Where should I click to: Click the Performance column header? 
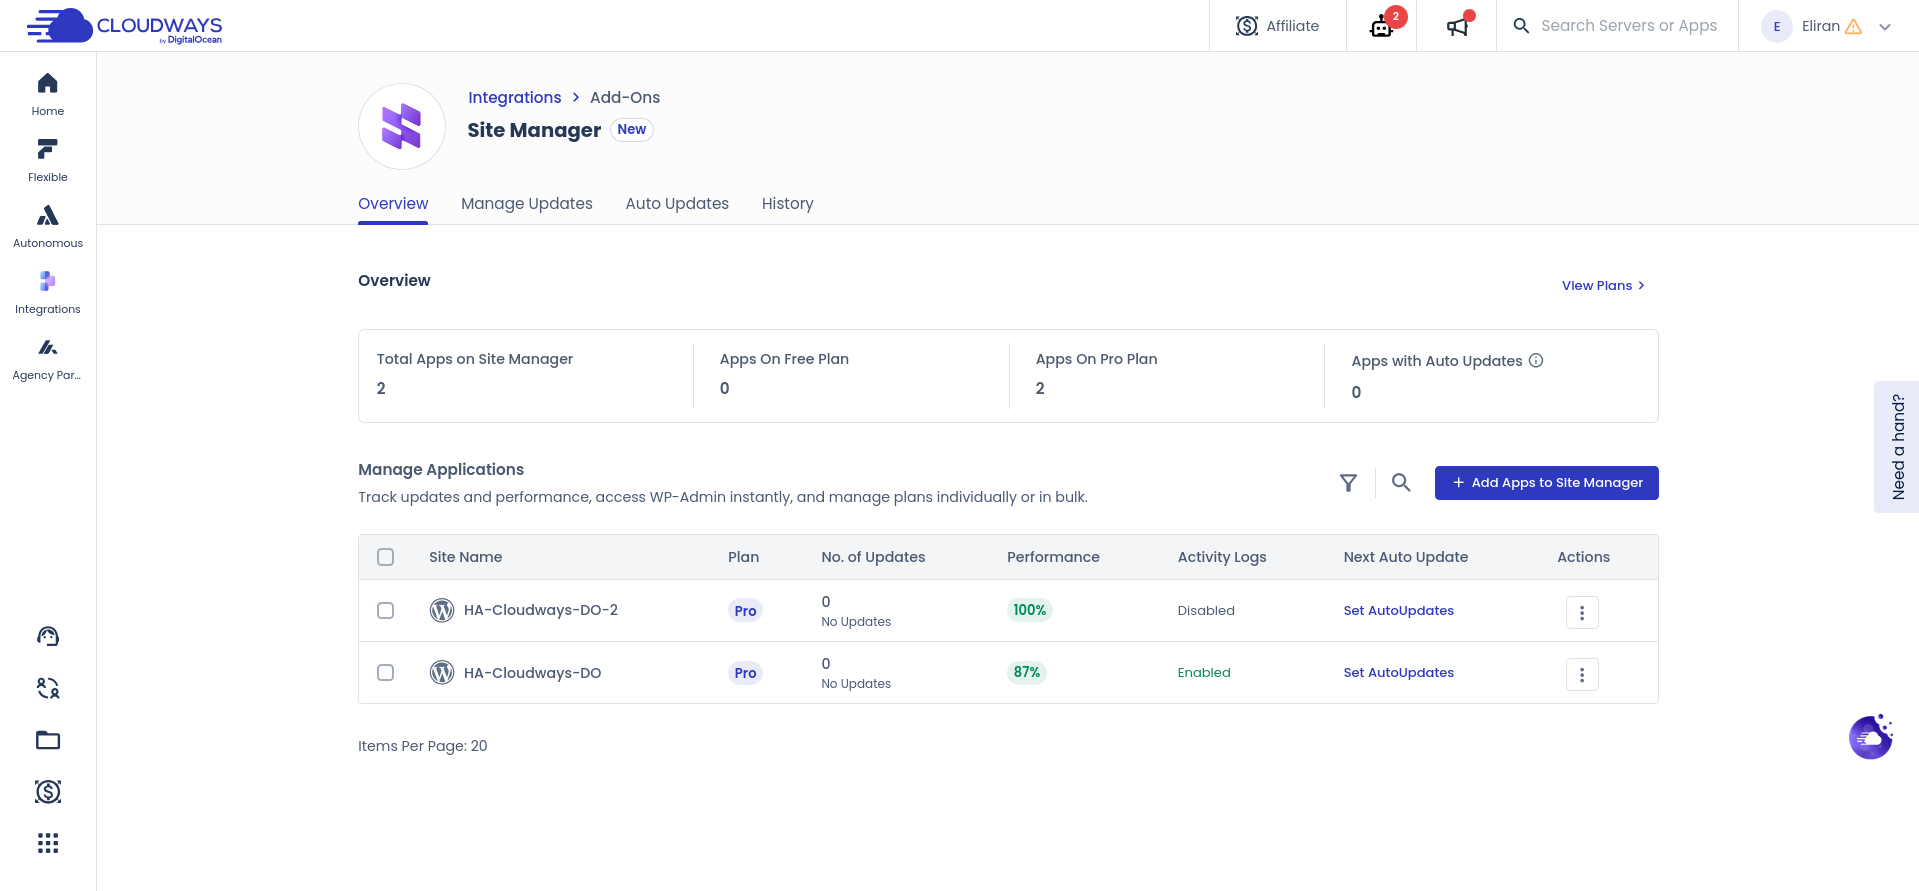tap(1053, 557)
